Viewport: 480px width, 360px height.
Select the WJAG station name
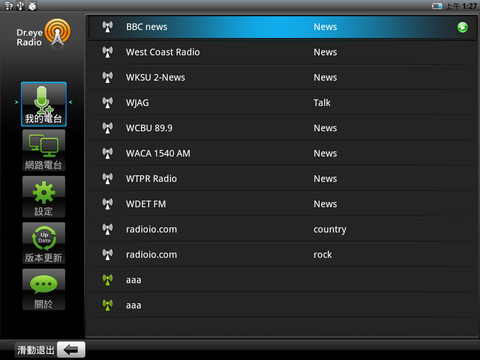click(x=137, y=103)
